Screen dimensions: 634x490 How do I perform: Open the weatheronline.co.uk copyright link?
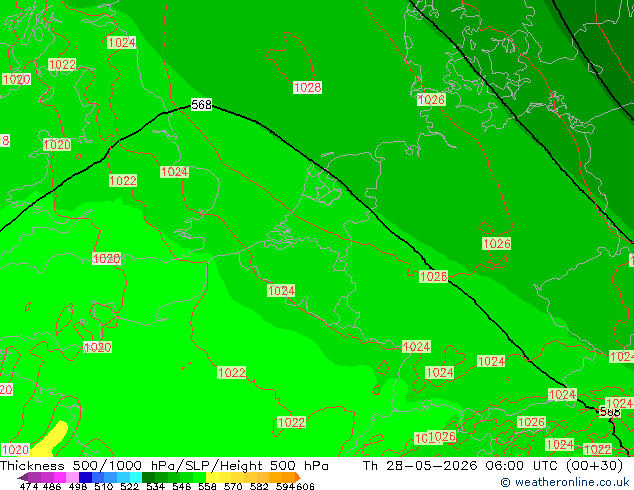[565, 482]
